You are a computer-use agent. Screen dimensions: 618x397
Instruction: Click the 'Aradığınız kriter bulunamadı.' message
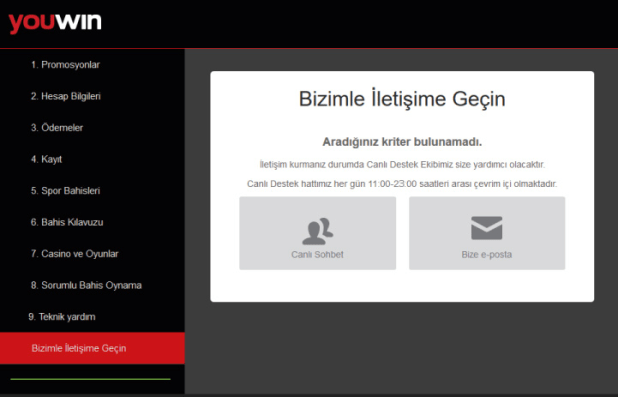tap(402, 142)
